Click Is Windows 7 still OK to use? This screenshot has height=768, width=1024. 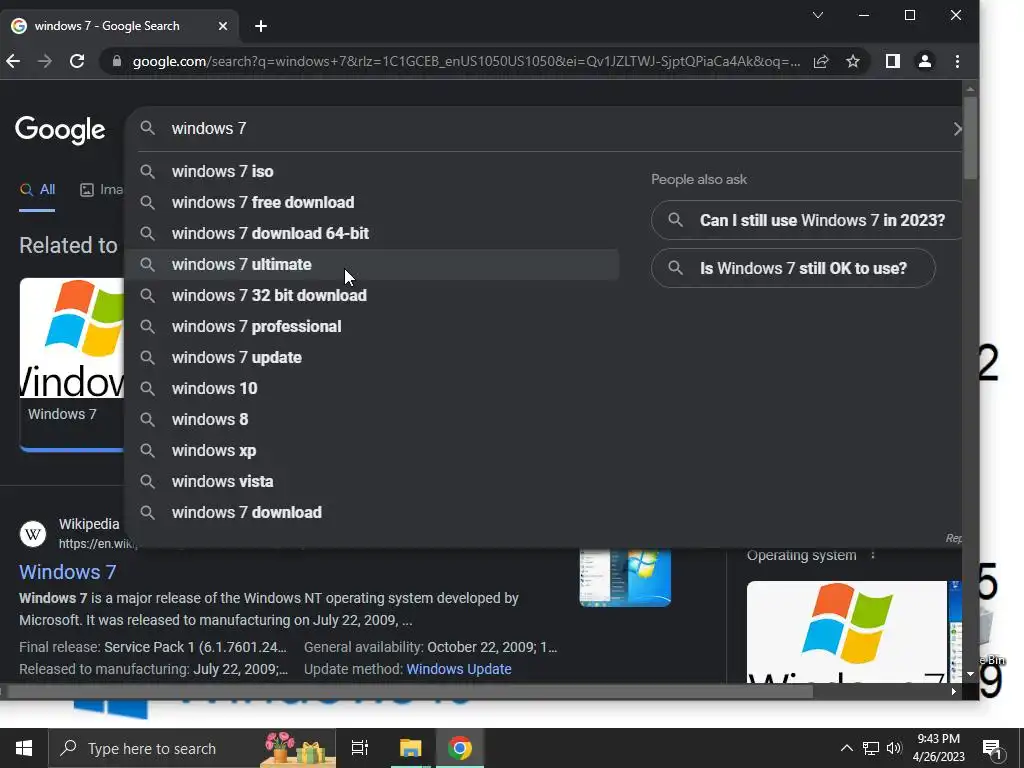tap(793, 268)
